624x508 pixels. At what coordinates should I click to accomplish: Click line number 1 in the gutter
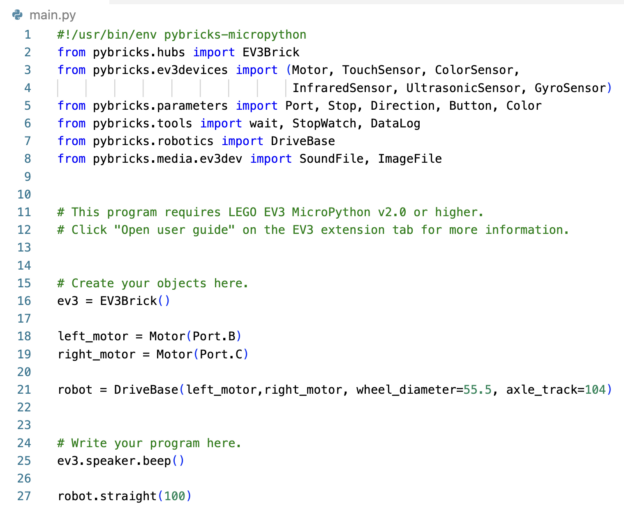tap(27, 35)
